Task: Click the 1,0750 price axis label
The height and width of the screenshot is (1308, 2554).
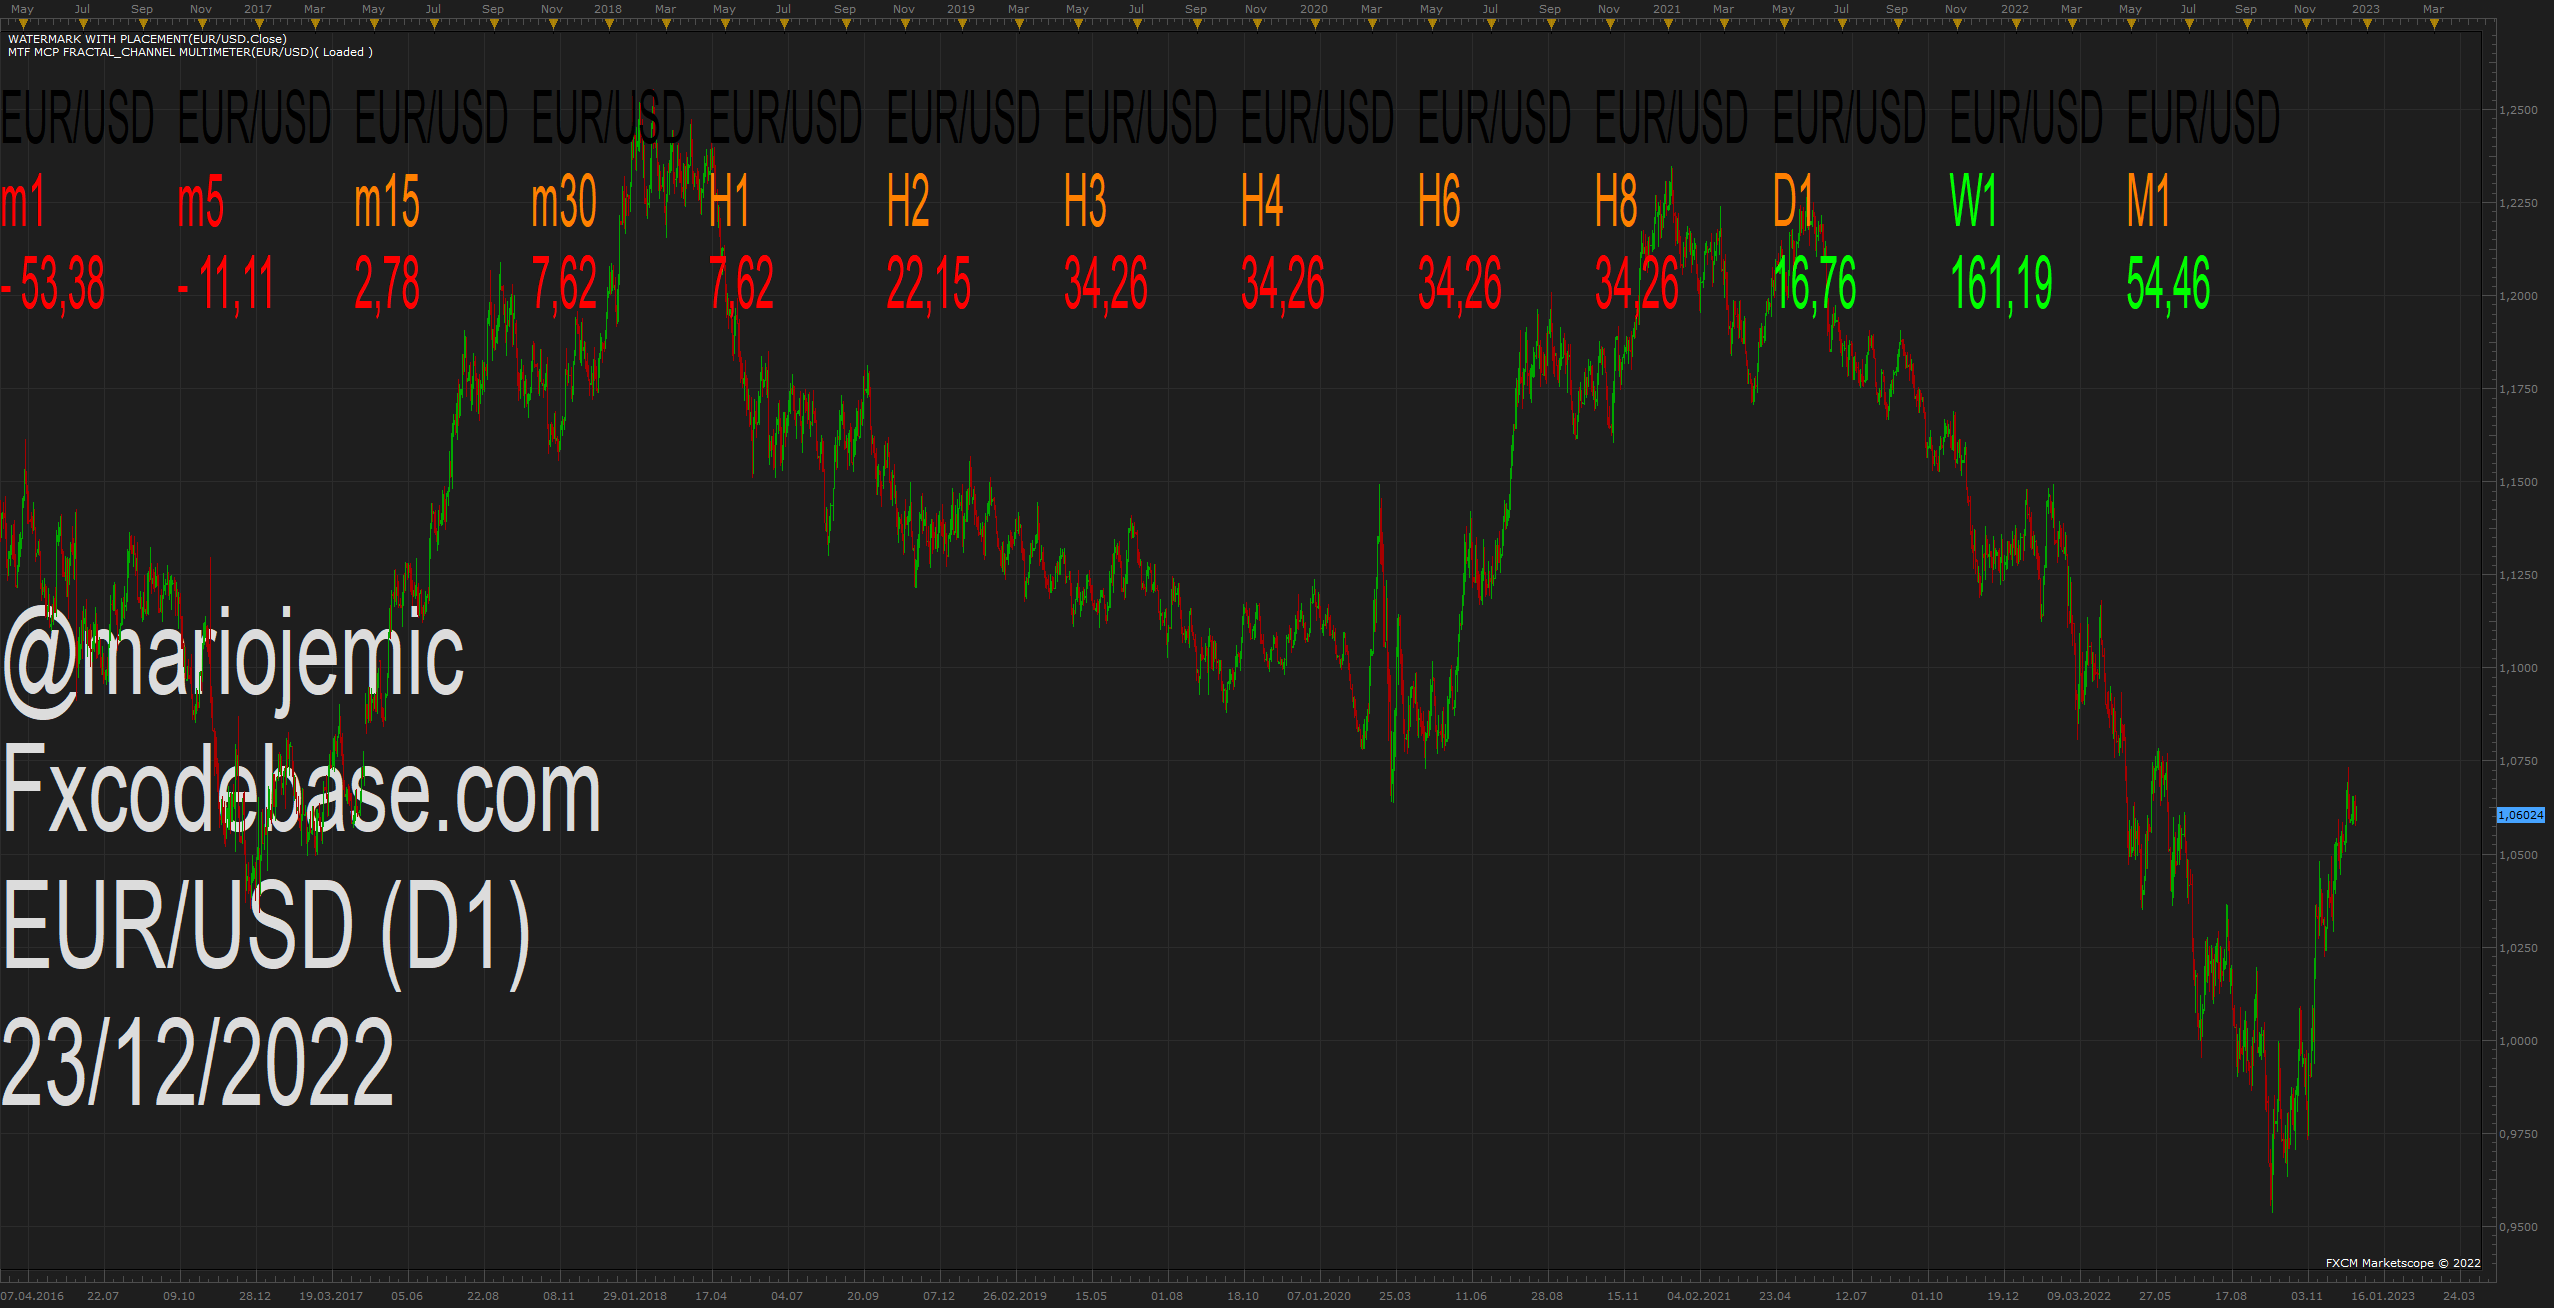Action: [x=2518, y=761]
